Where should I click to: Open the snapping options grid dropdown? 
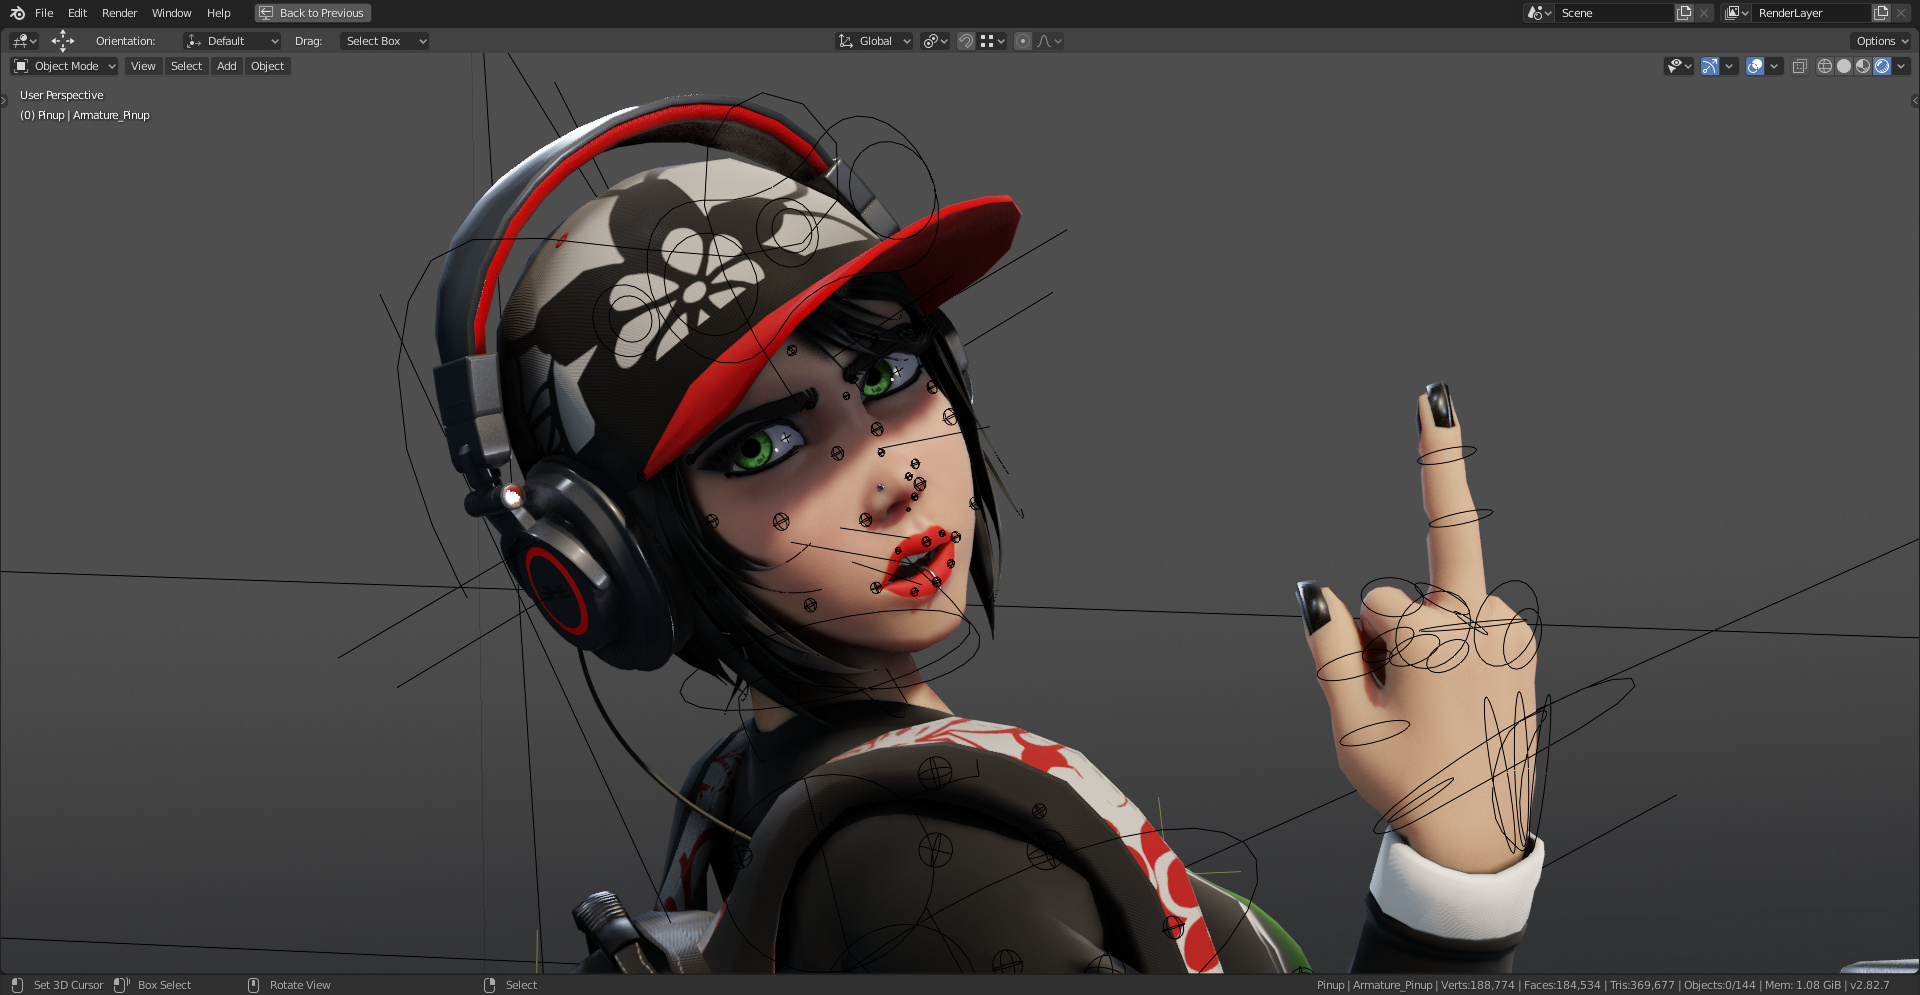pyautogui.click(x=992, y=41)
